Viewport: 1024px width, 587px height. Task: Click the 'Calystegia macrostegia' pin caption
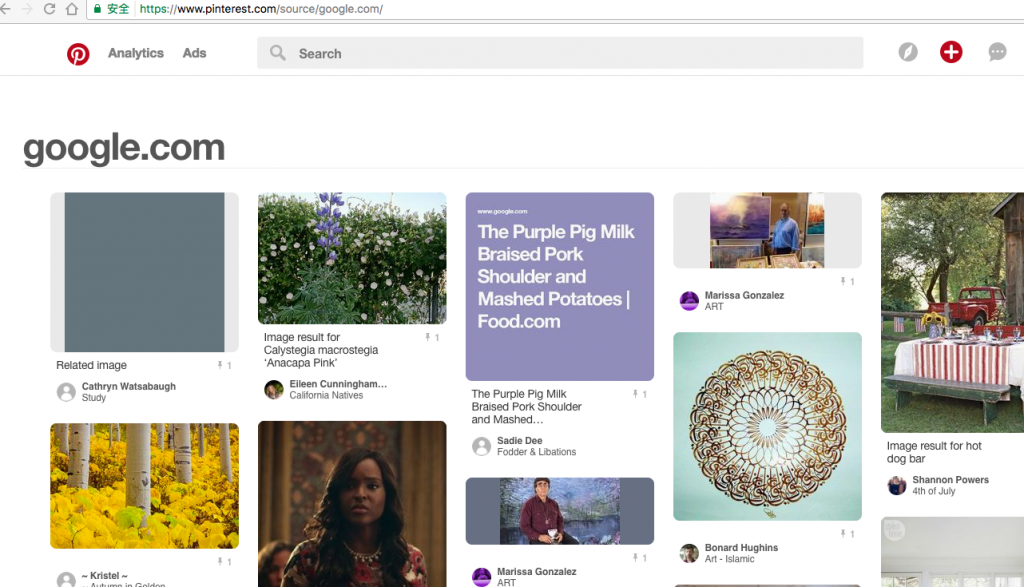[321, 350]
